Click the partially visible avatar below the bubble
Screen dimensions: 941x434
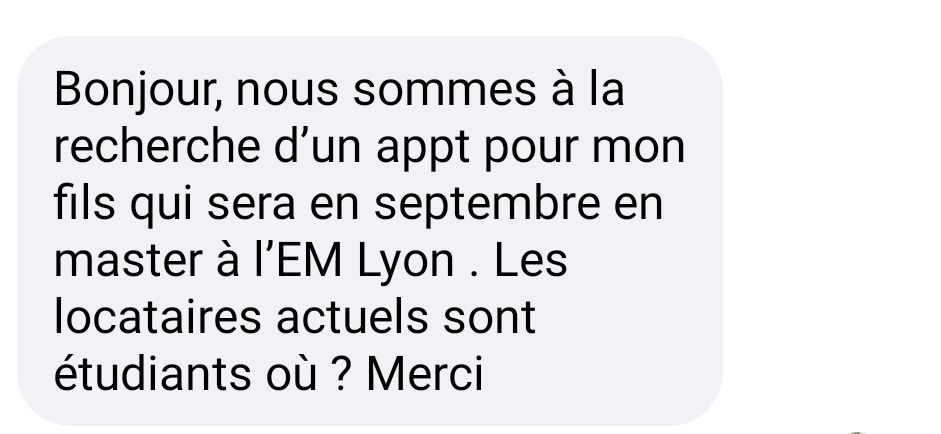856,432
